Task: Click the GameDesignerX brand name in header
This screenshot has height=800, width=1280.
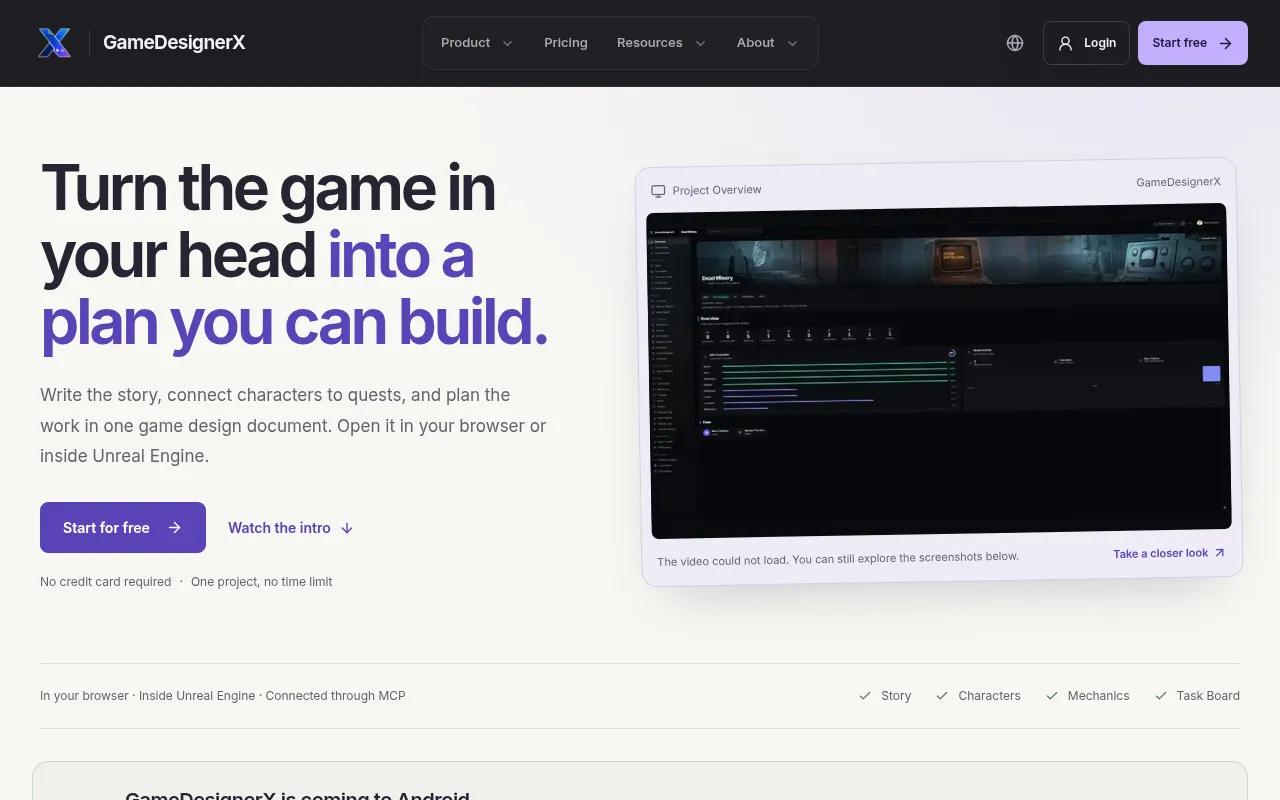Action: click(x=174, y=43)
